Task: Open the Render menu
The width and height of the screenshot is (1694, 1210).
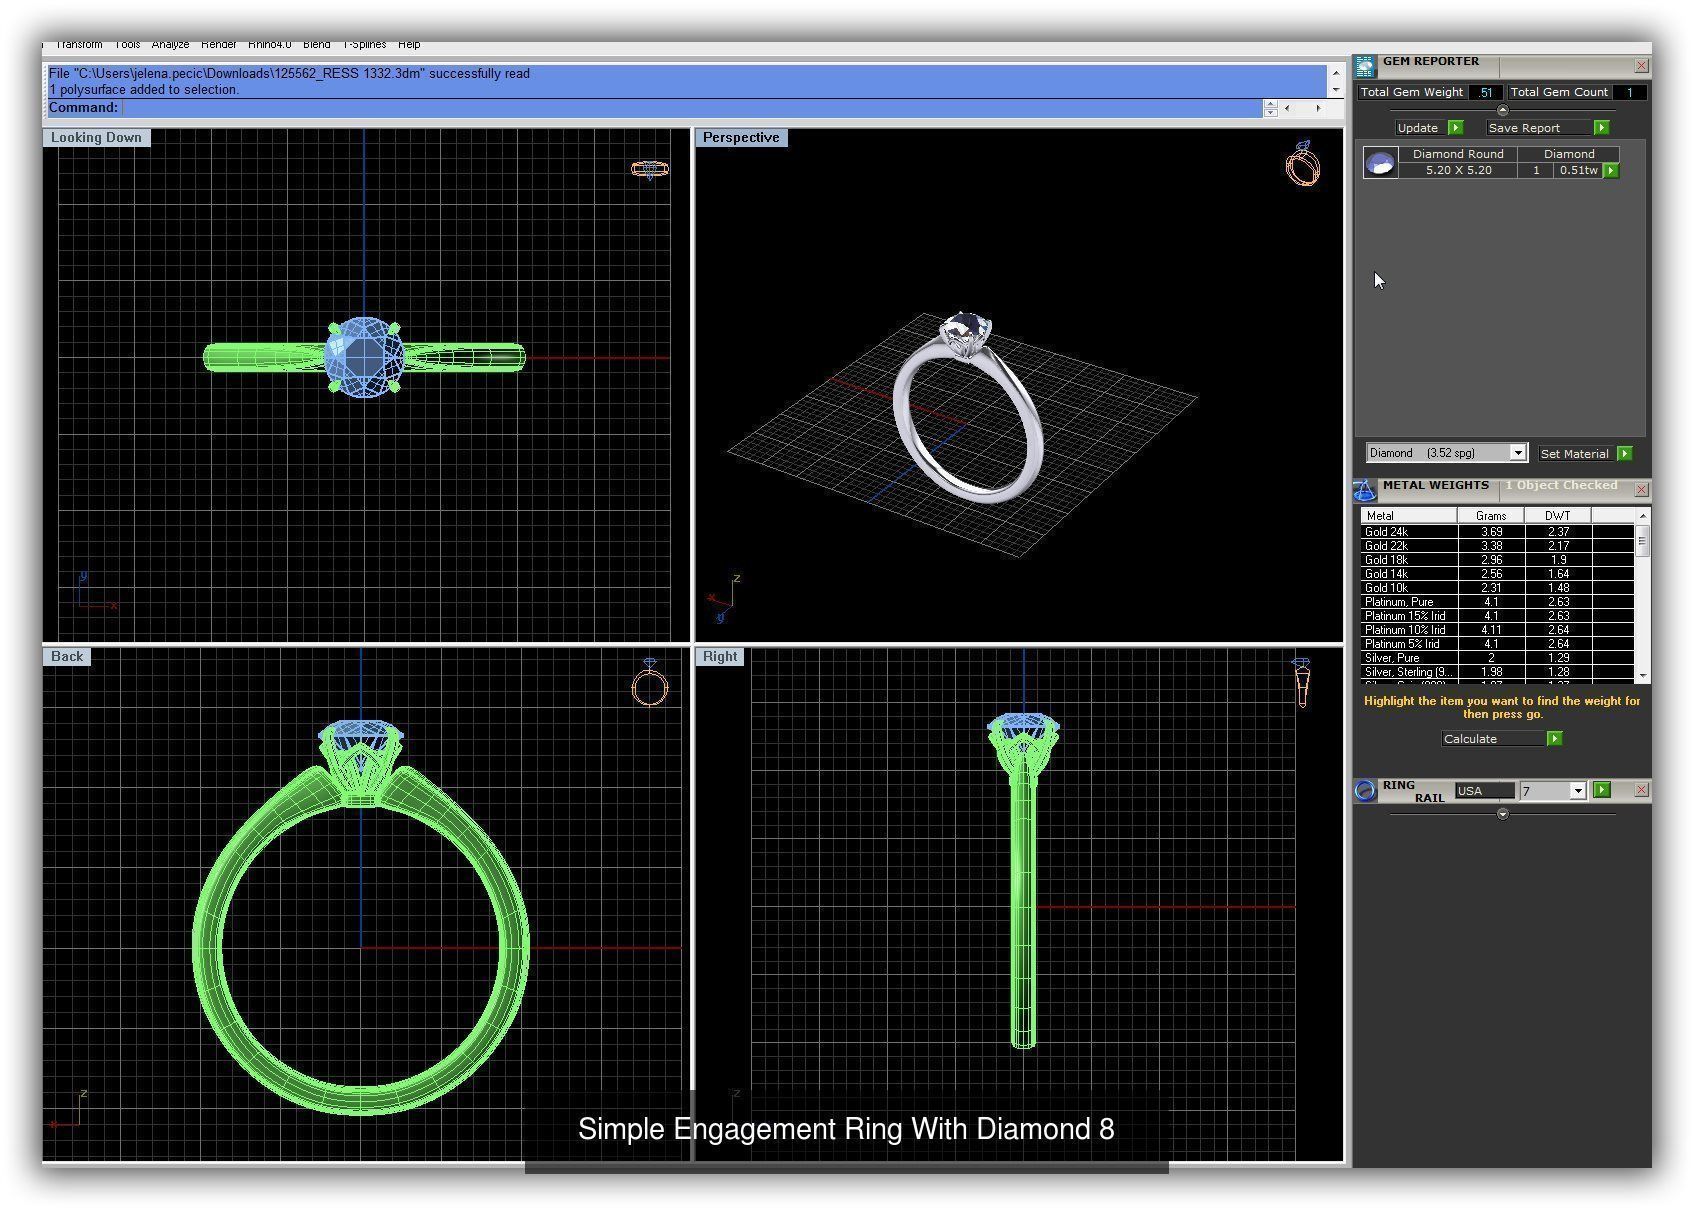Action: 218,45
